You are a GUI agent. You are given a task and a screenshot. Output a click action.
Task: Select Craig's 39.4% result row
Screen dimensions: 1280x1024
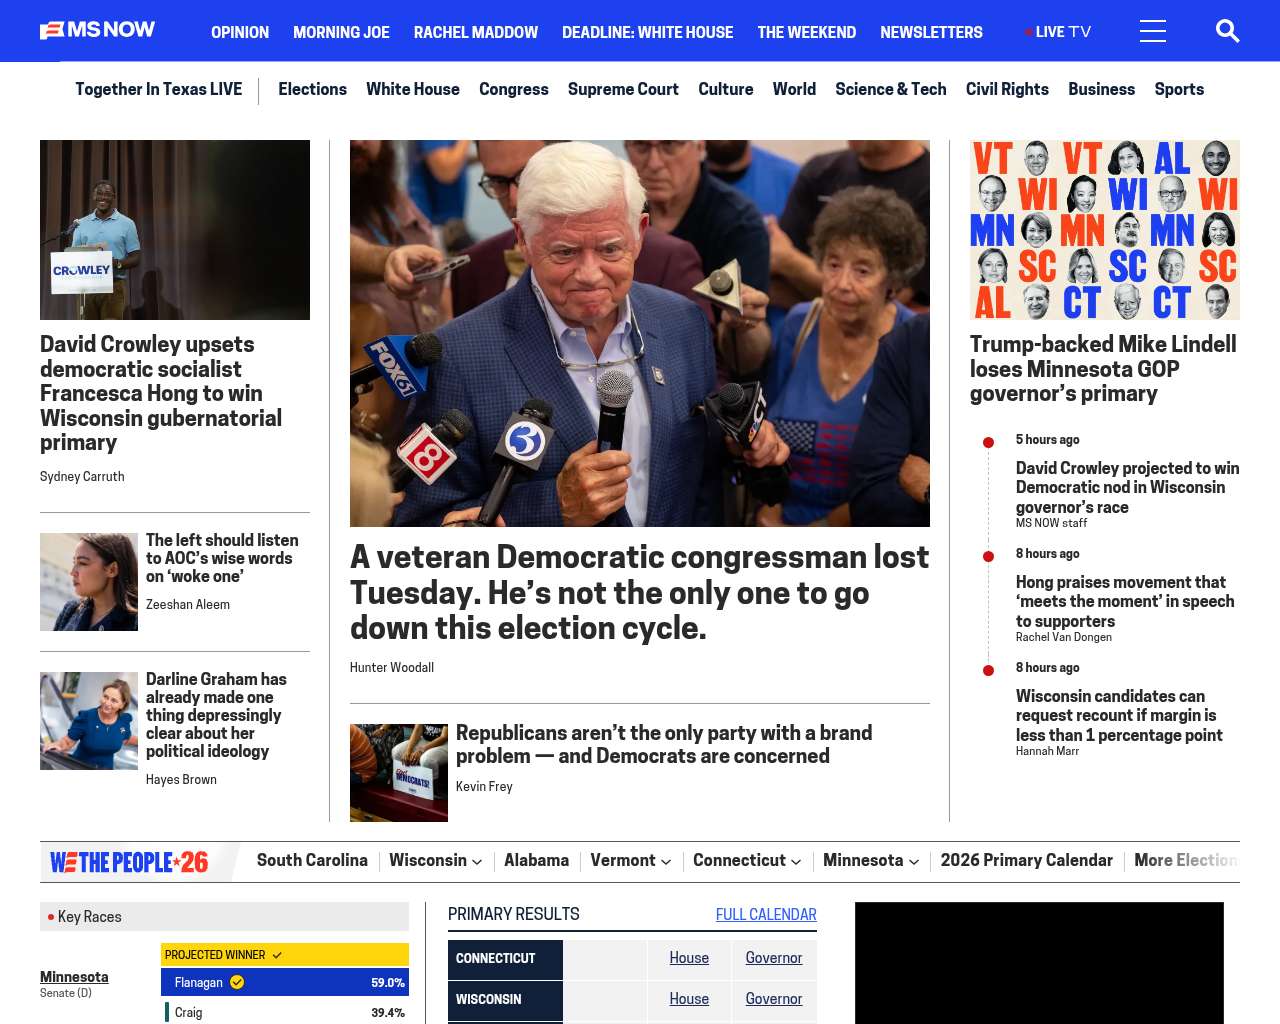pos(285,1012)
